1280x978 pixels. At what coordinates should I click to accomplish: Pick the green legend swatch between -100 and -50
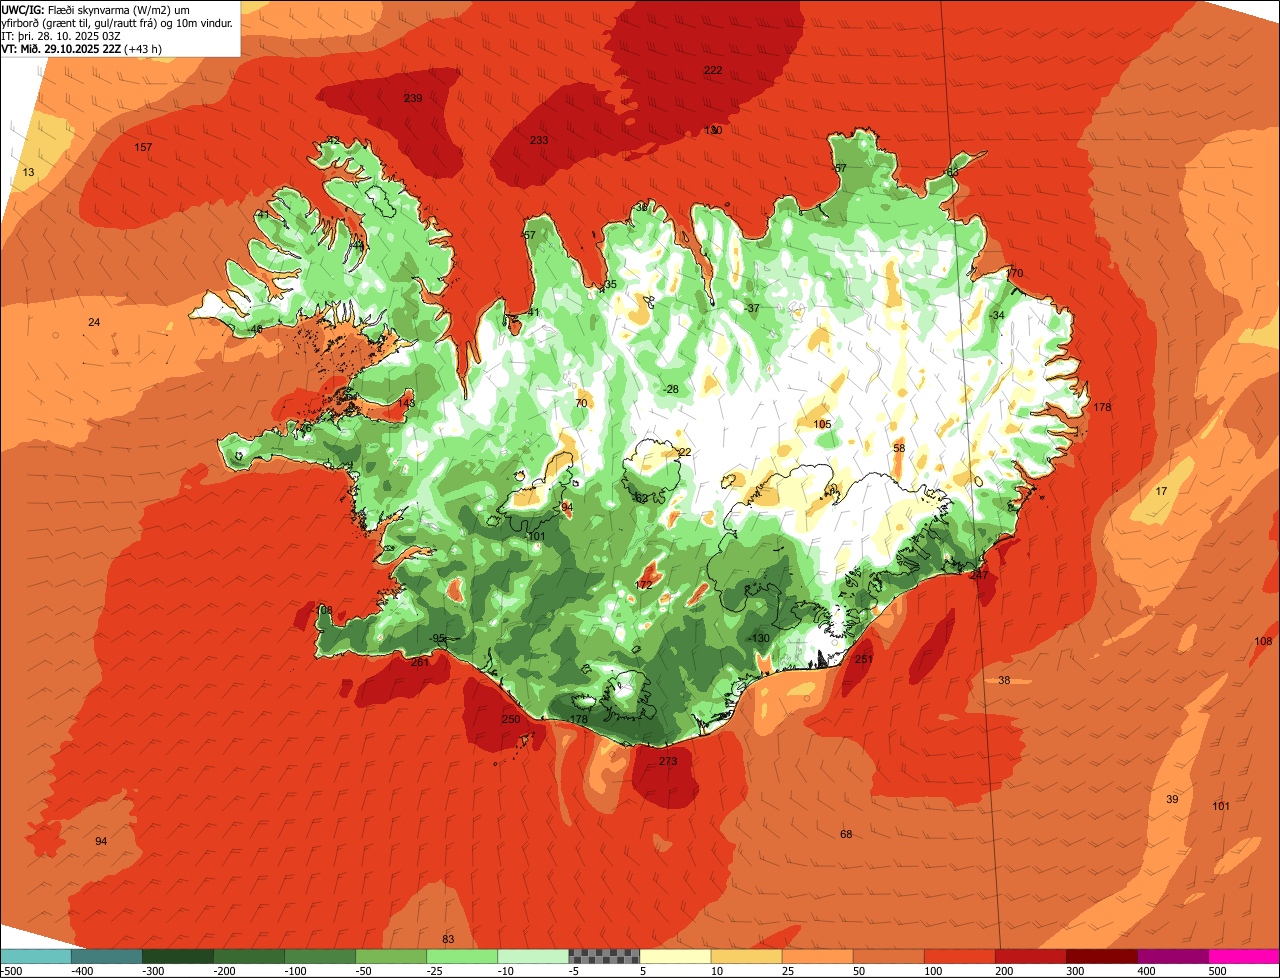pos(320,956)
